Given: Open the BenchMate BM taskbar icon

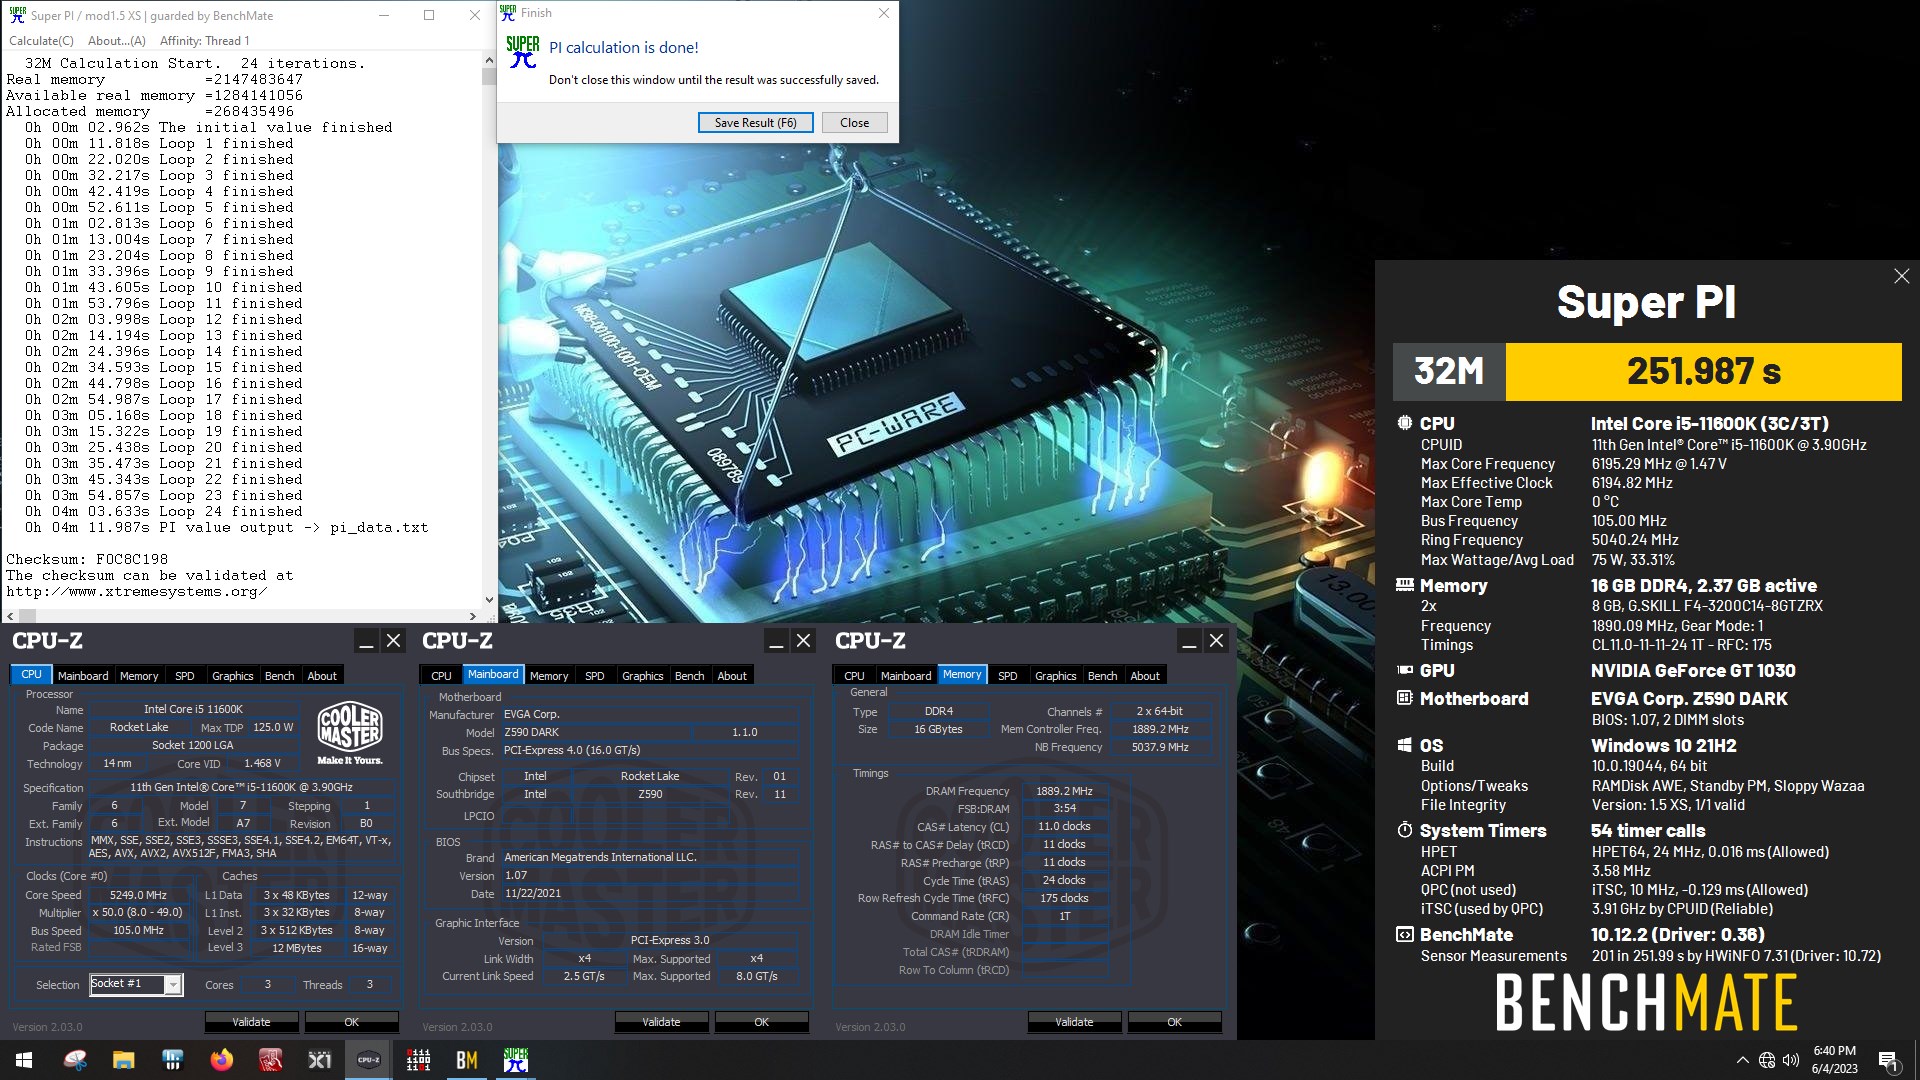Looking at the screenshot, I should 466,1060.
